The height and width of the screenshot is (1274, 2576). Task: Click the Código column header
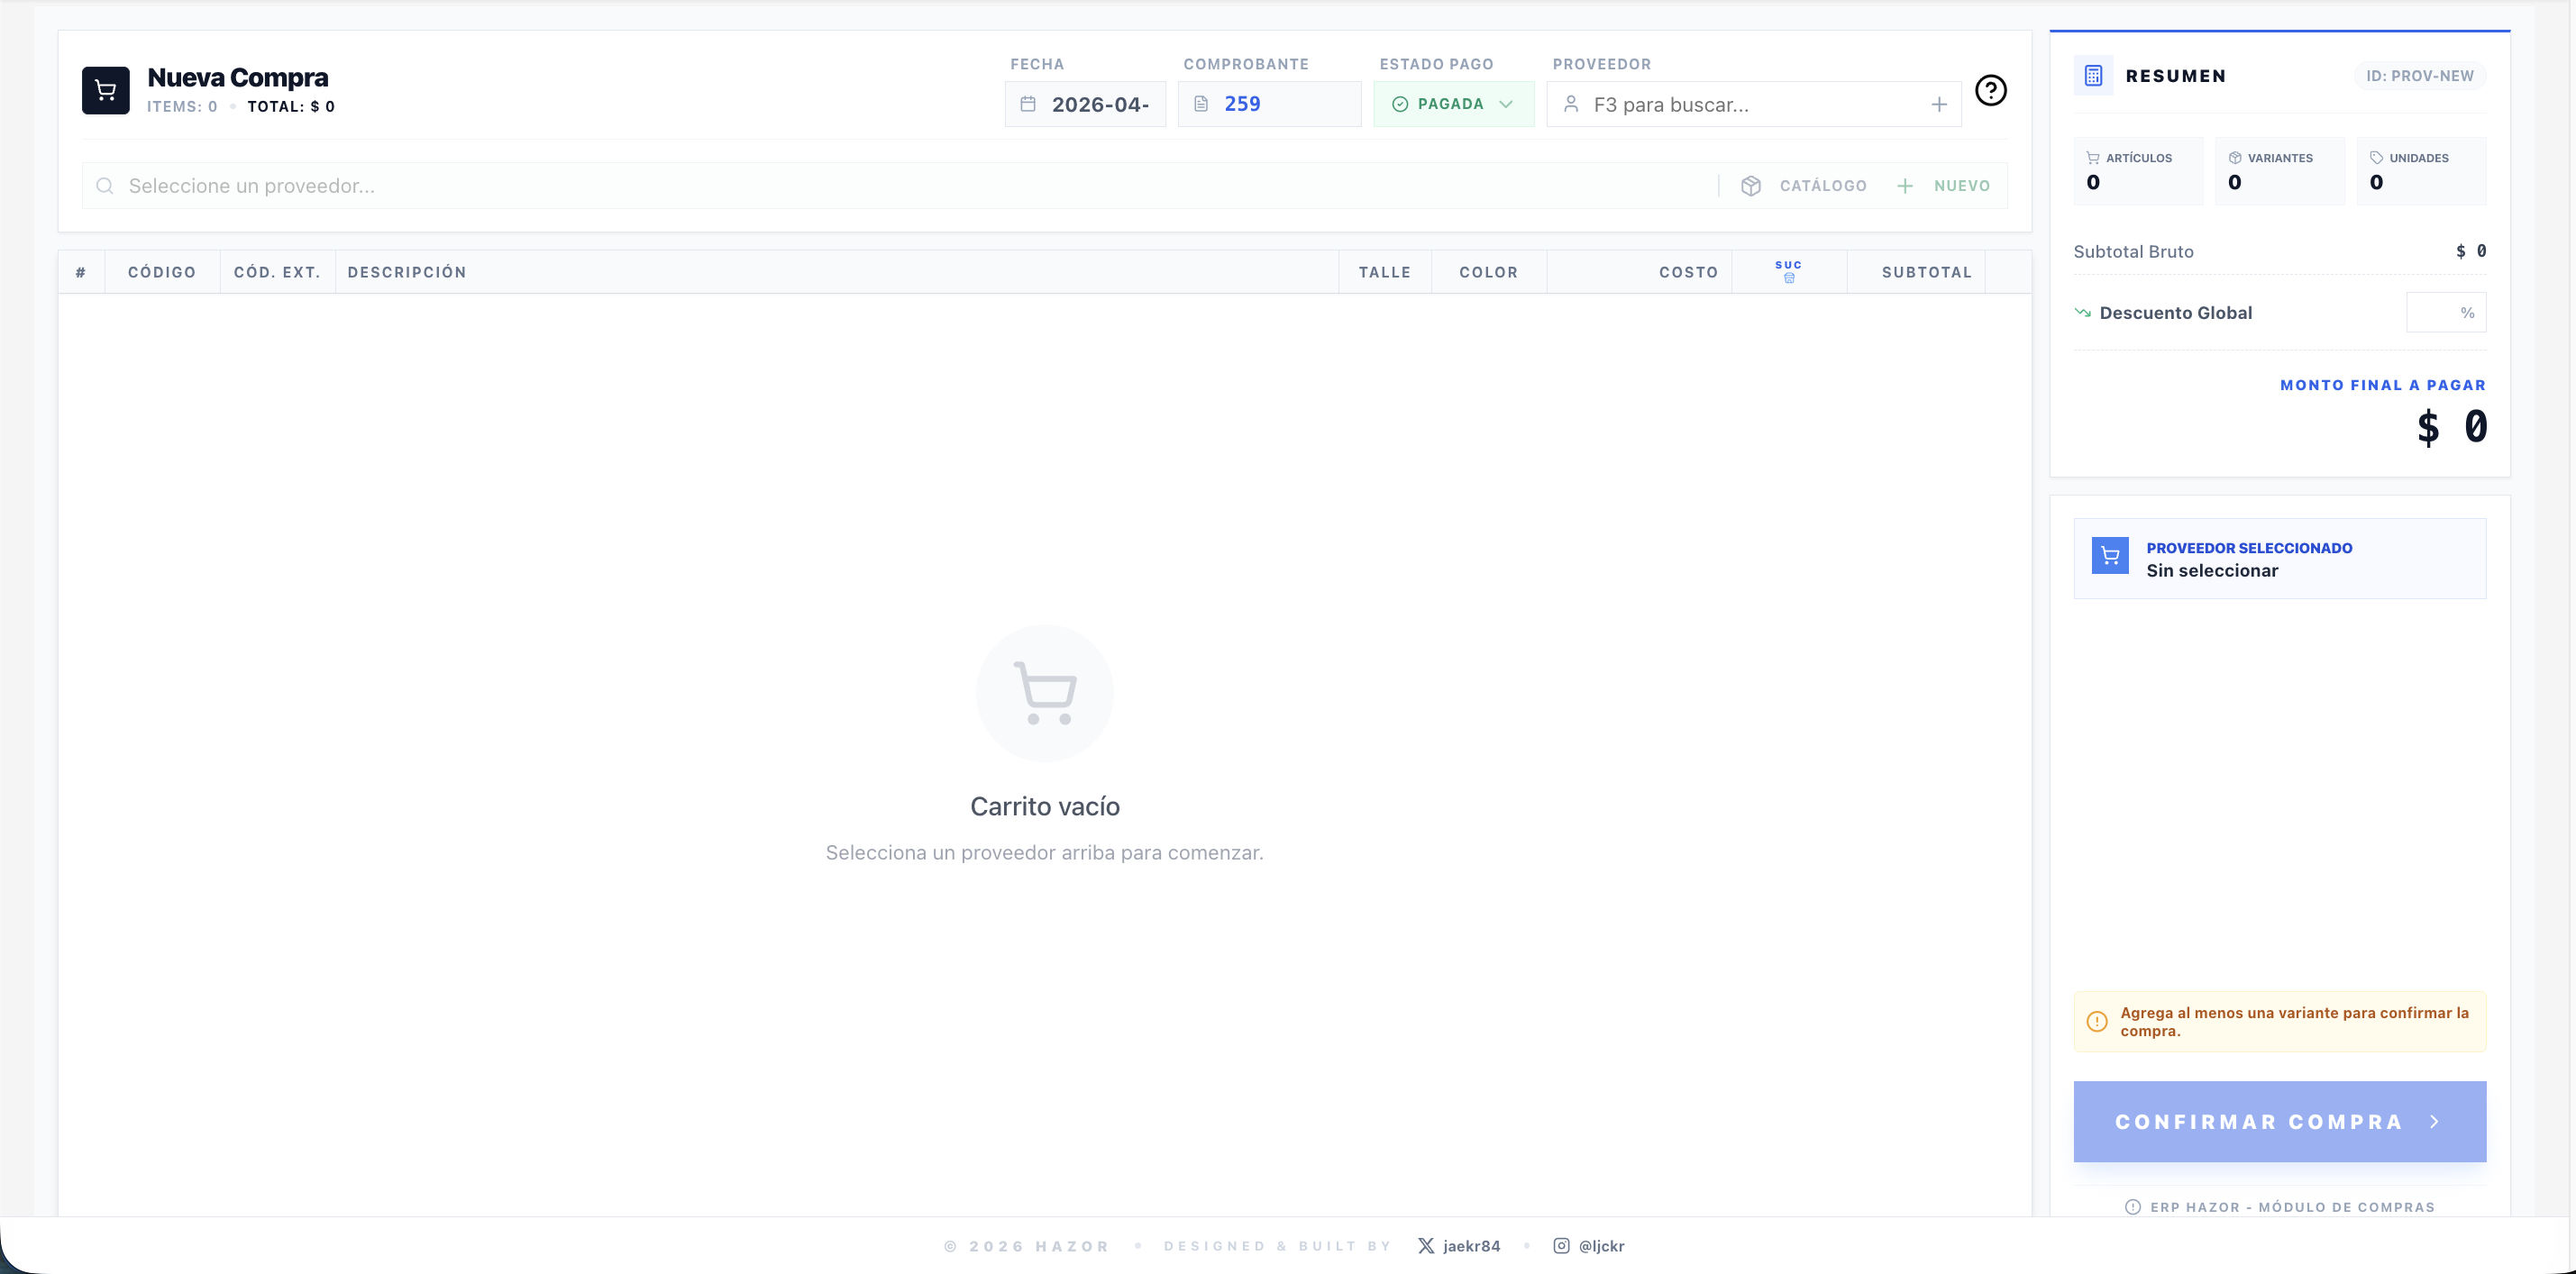point(162,272)
